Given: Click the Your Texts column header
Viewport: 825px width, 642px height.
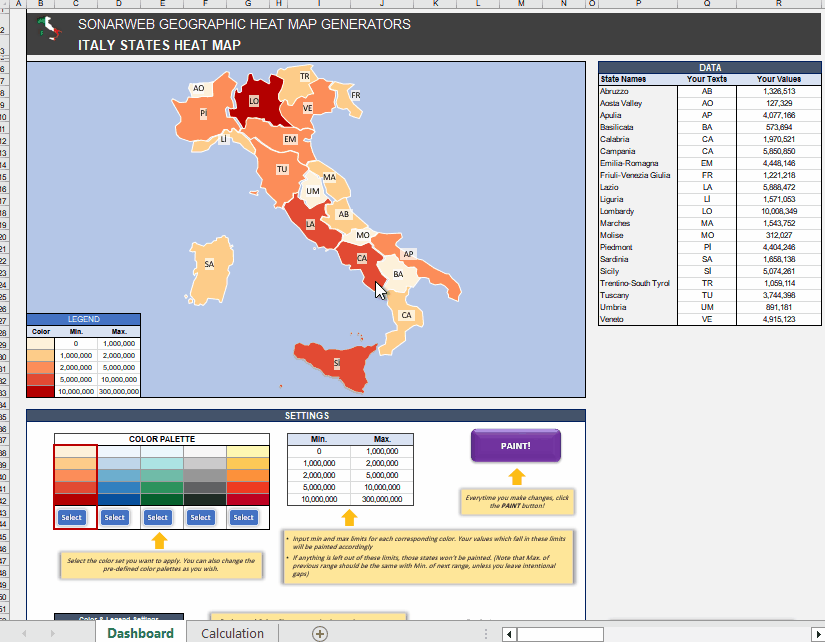Looking at the screenshot, I should [707, 79].
